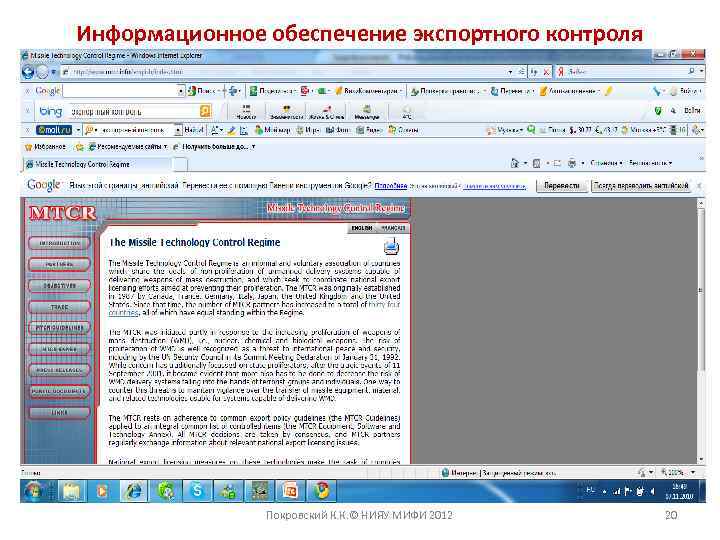Click the Google Toolbar highlighter pen icon

coord(609,91)
